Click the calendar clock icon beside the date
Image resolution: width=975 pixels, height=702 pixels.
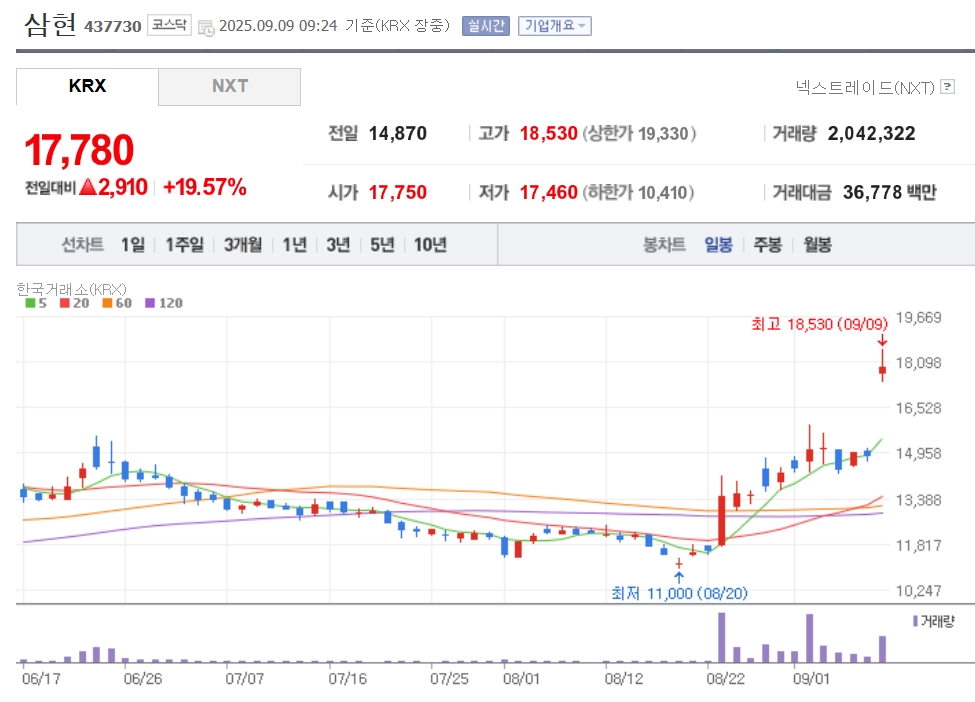tap(206, 27)
